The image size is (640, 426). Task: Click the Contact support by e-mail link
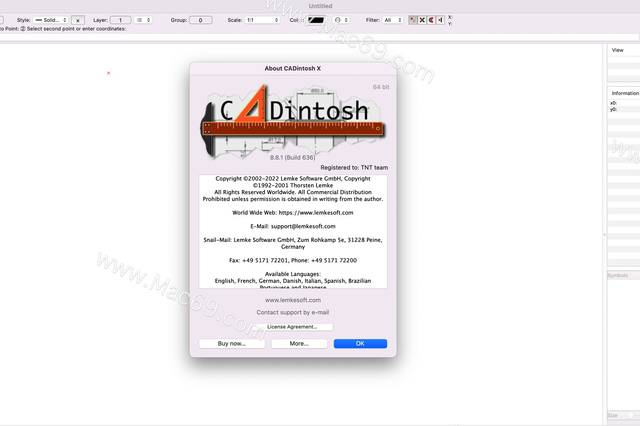click(293, 312)
